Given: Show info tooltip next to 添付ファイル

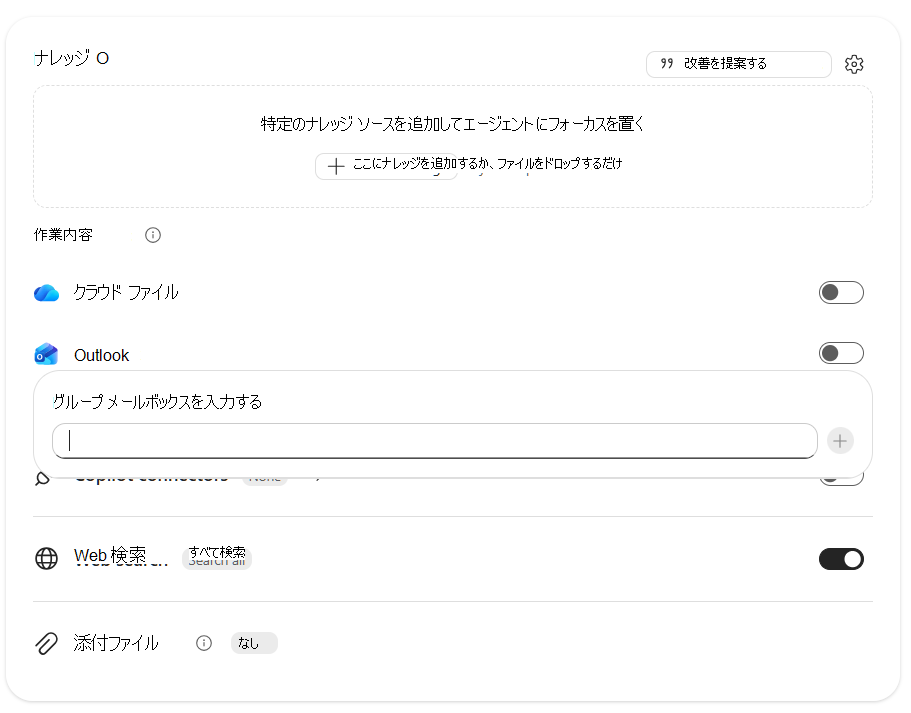Looking at the screenshot, I should pos(204,643).
